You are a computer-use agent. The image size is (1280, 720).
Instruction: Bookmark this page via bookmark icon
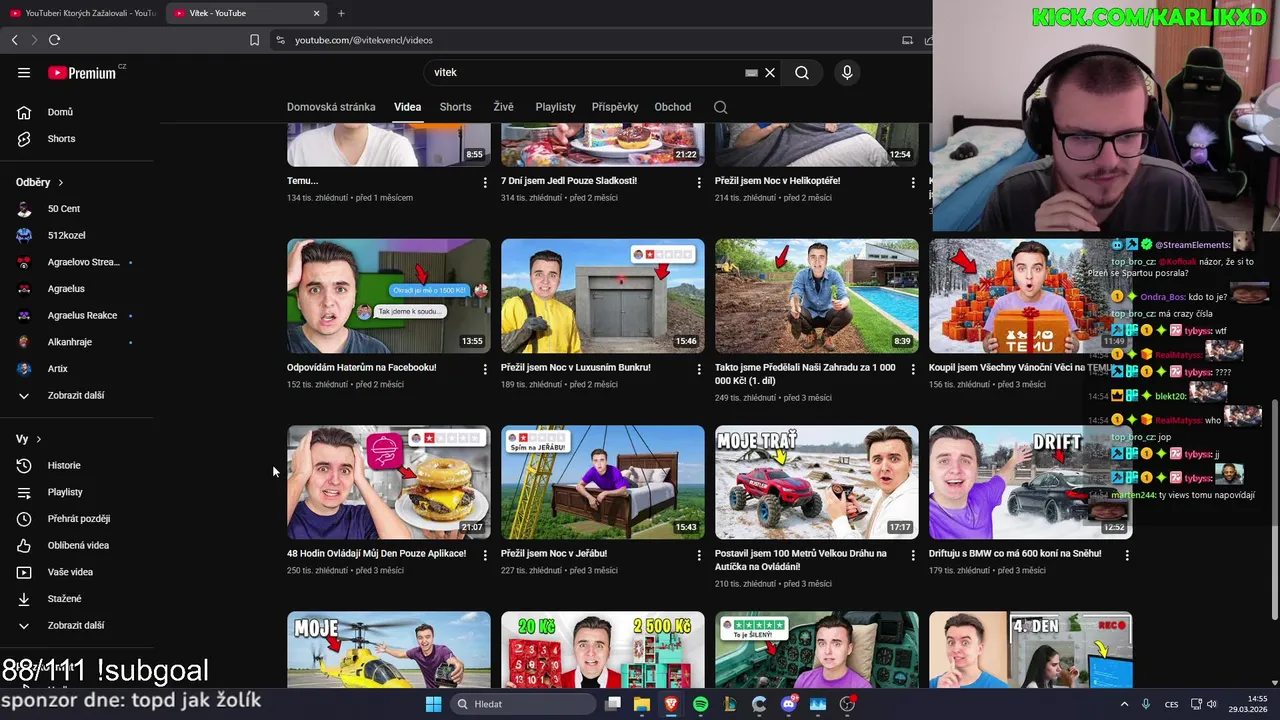click(x=254, y=40)
